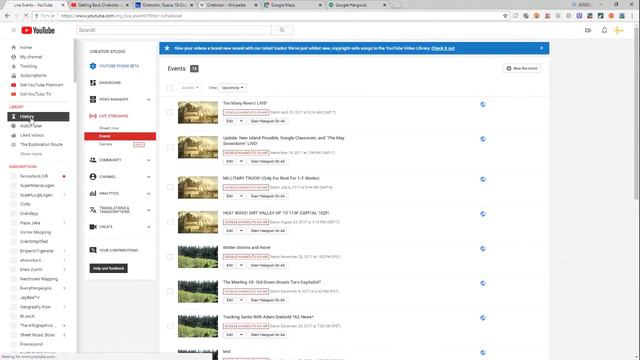The image size is (640, 360).
Task: Tick checkbox for The Meeting #5 event
Action: point(170,291)
